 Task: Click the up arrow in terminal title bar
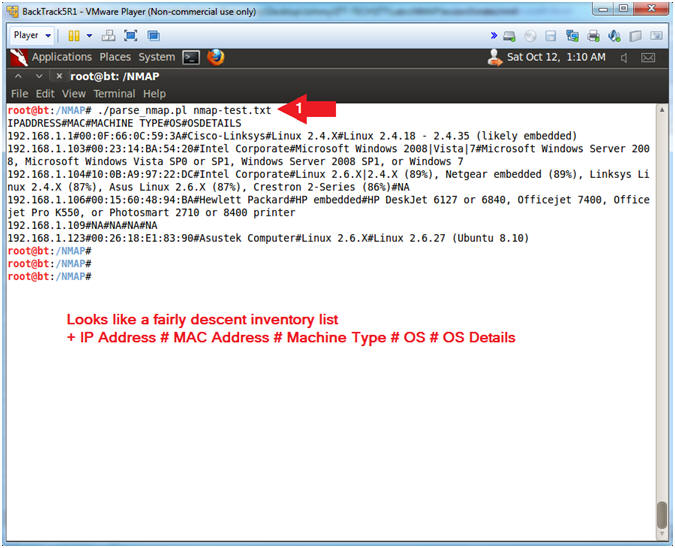click(x=18, y=76)
